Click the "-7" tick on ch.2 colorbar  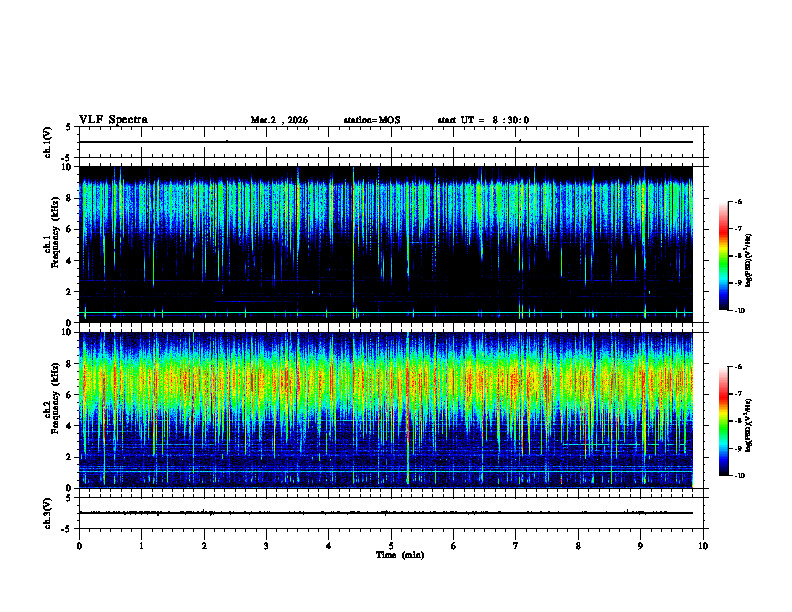click(x=737, y=394)
